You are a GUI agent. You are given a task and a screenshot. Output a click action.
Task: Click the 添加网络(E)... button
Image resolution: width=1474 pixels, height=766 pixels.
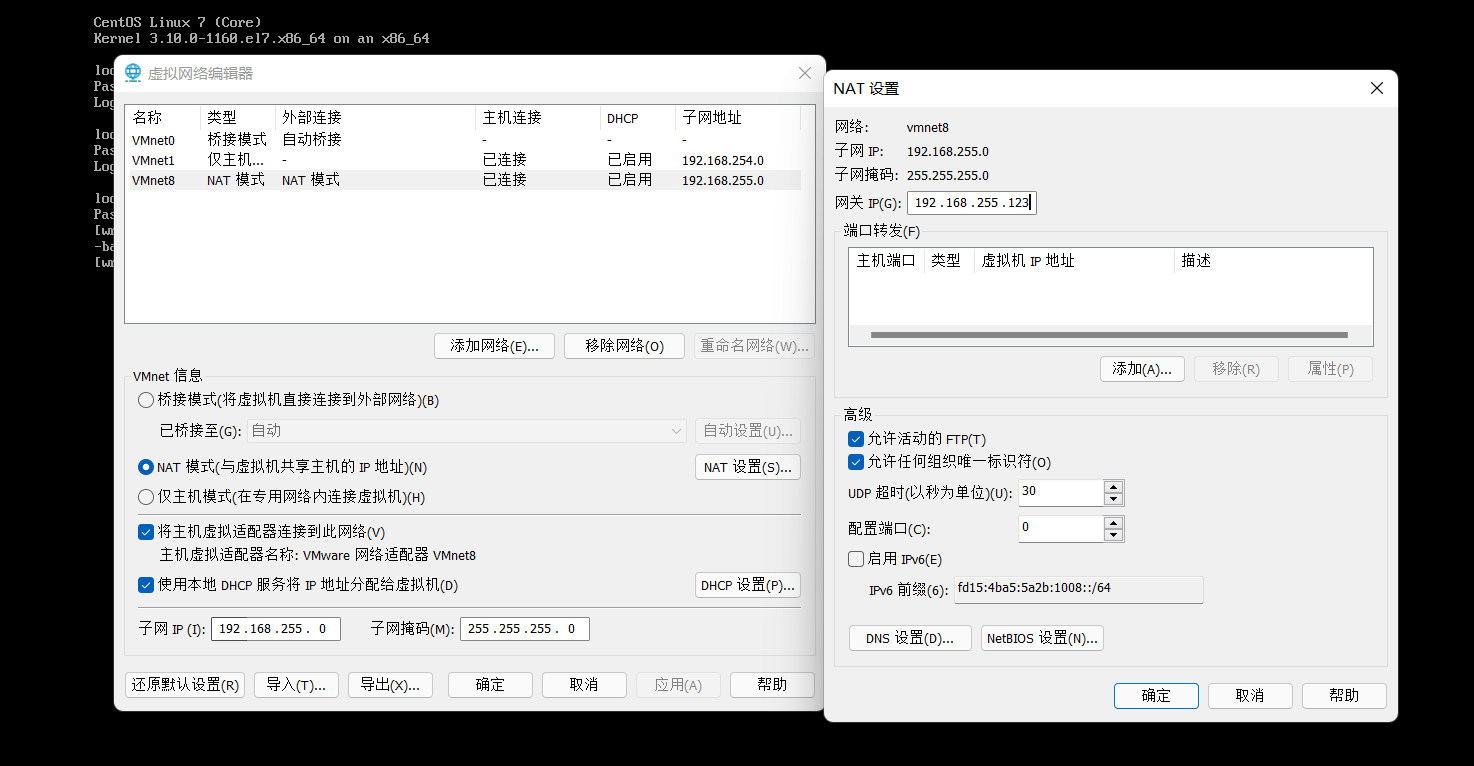pyautogui.click(x=494, y=346)
